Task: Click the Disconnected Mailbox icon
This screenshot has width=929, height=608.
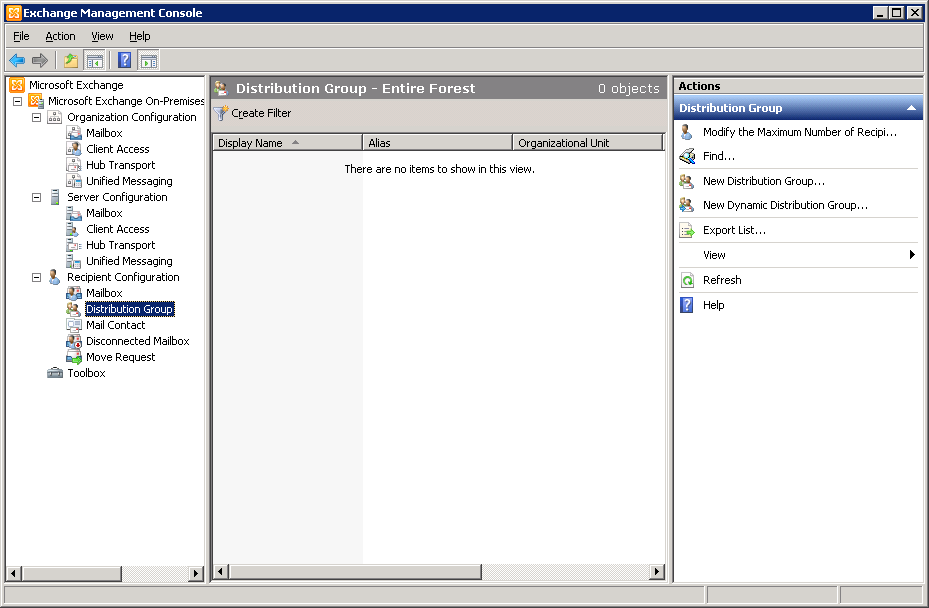Action: tap(73, 341)
